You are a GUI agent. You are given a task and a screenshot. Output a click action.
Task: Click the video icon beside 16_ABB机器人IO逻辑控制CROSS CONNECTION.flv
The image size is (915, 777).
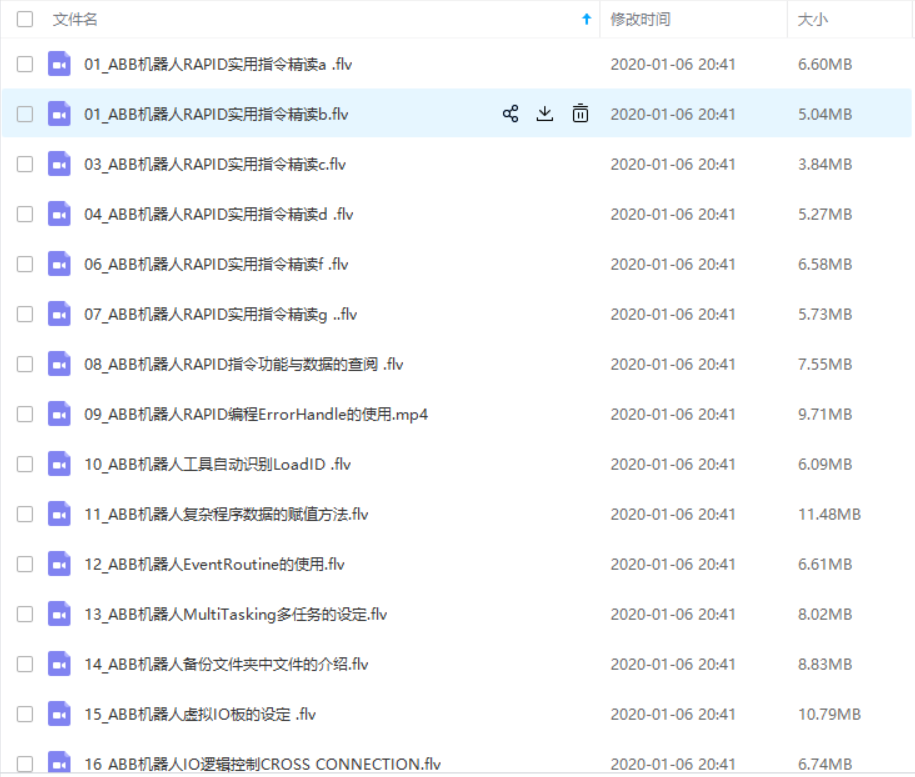click(x=59, y=763)
